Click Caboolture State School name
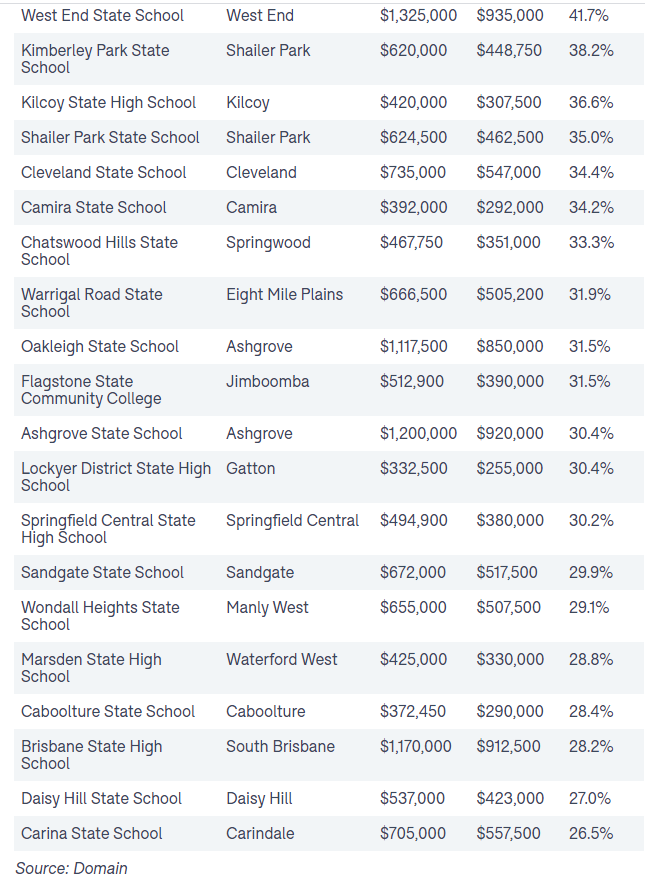Screen dimensions: 645x881 click(108, 711)
